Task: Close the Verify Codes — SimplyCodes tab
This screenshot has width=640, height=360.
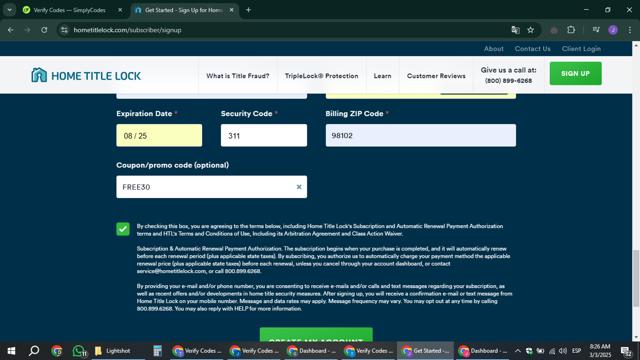Action: 120,10
